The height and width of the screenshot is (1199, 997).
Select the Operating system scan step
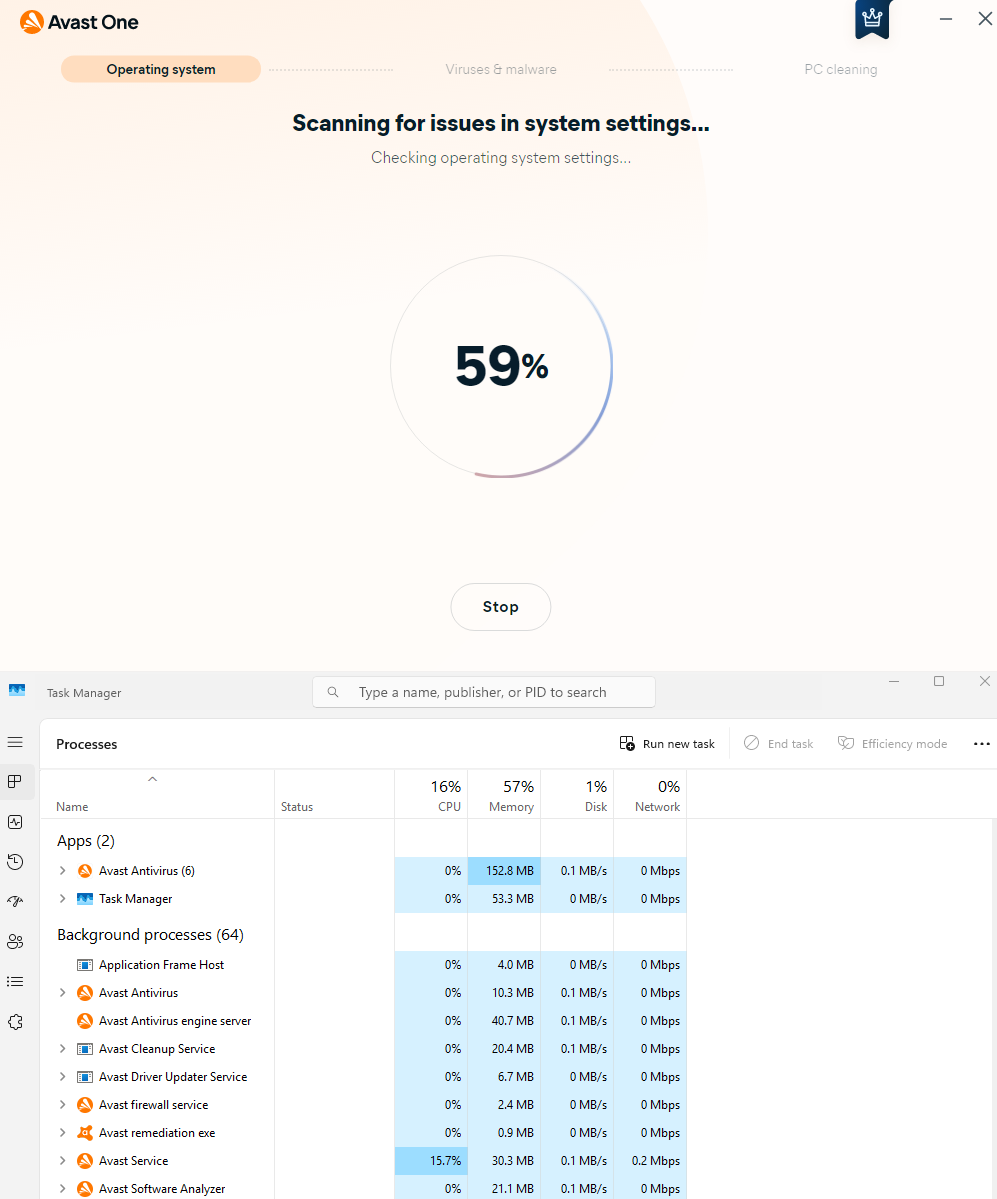(161, 70)
